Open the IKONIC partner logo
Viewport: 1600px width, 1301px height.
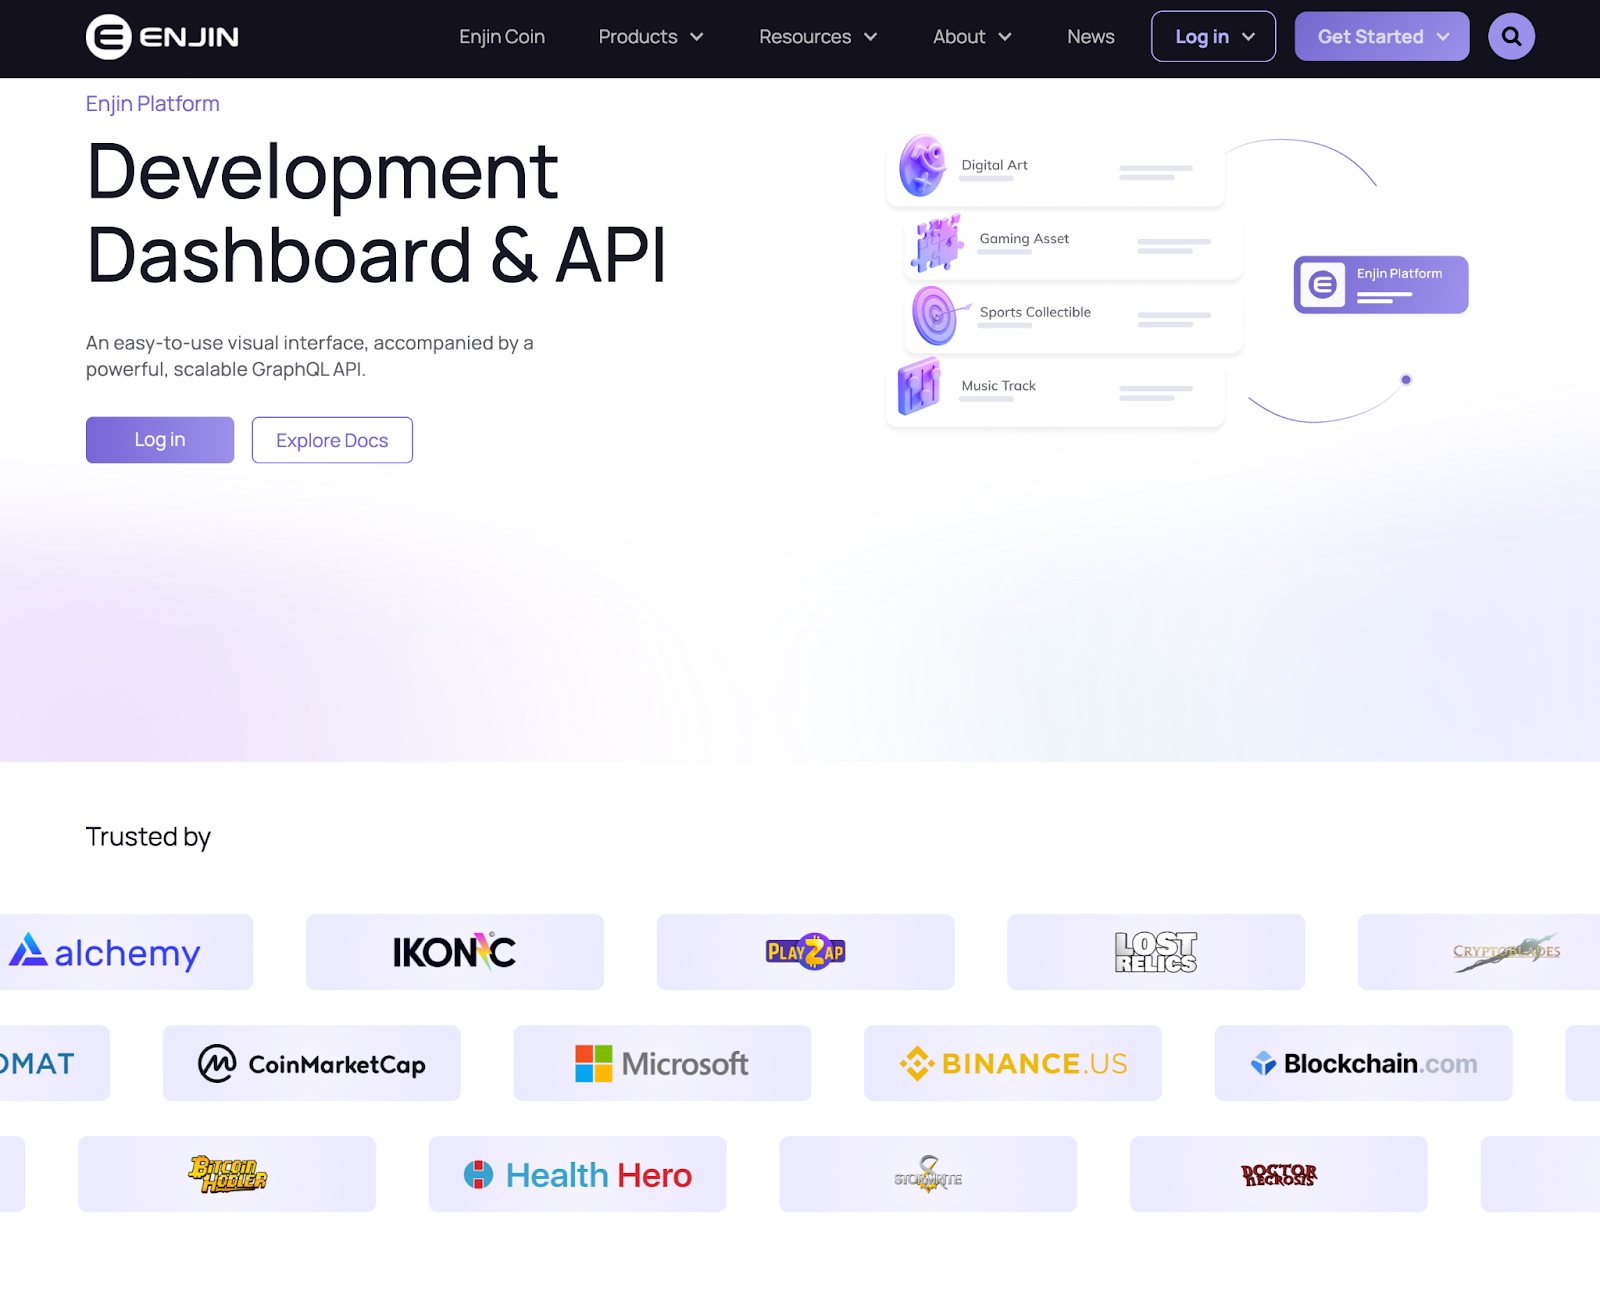coord(455,952)
